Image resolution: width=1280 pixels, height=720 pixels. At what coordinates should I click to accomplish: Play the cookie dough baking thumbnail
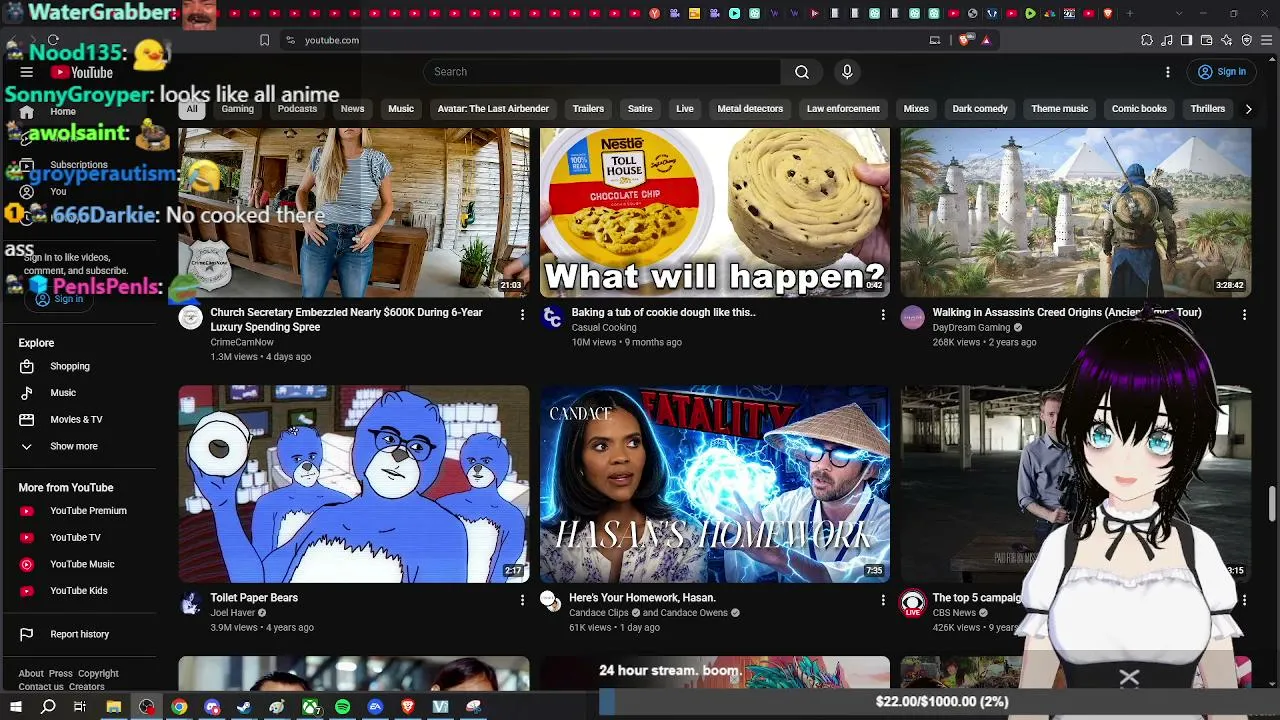715,212
